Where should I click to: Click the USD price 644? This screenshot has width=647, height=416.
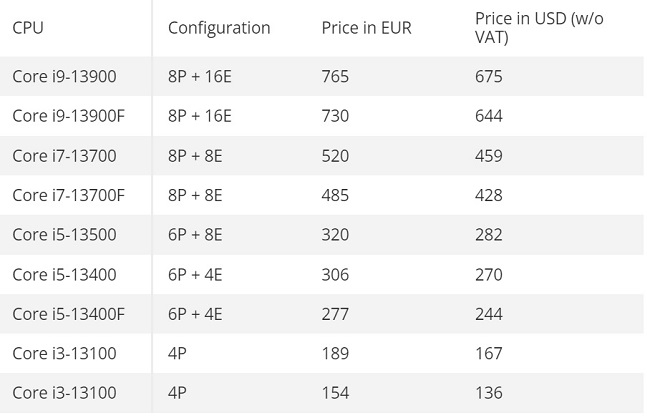point(489,116)
